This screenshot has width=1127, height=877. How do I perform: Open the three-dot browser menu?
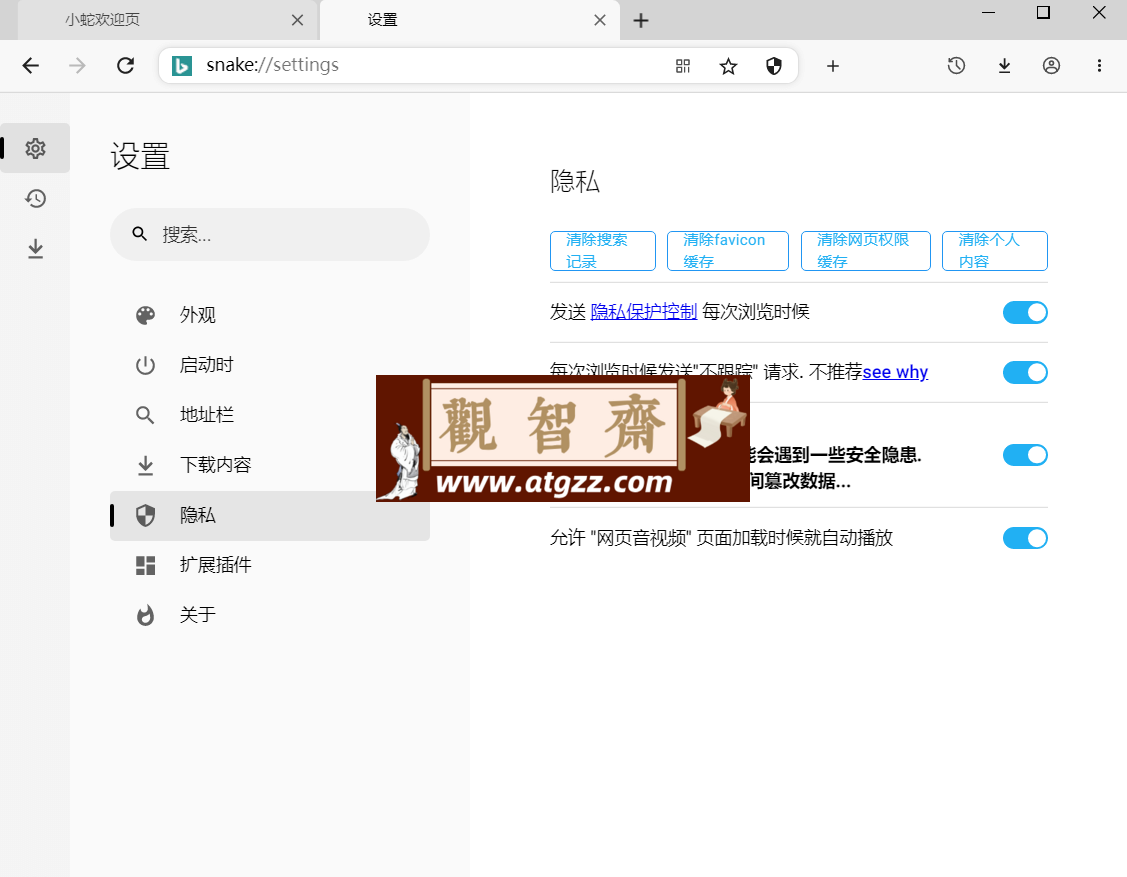pyautogui.click(x=1098, y=66)
